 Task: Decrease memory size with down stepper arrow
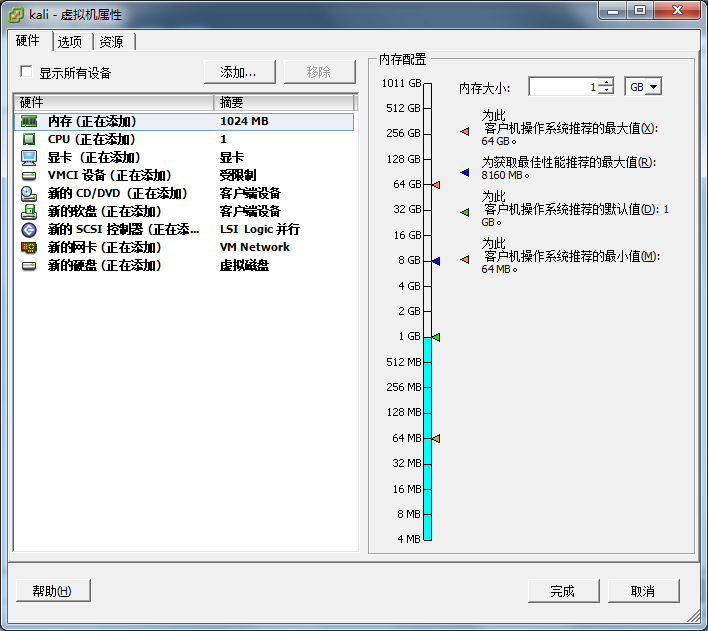coord(607,90)
